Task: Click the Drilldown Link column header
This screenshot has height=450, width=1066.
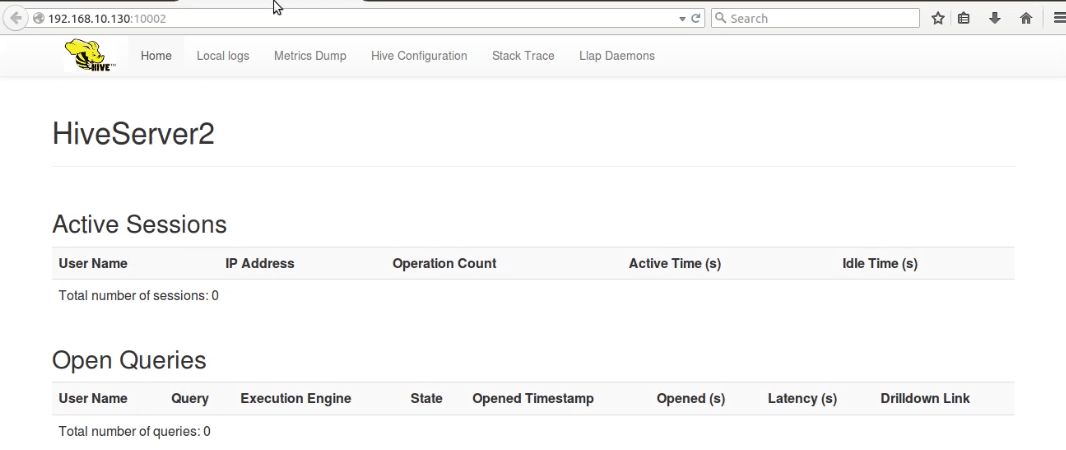Action: coord(925,398)
